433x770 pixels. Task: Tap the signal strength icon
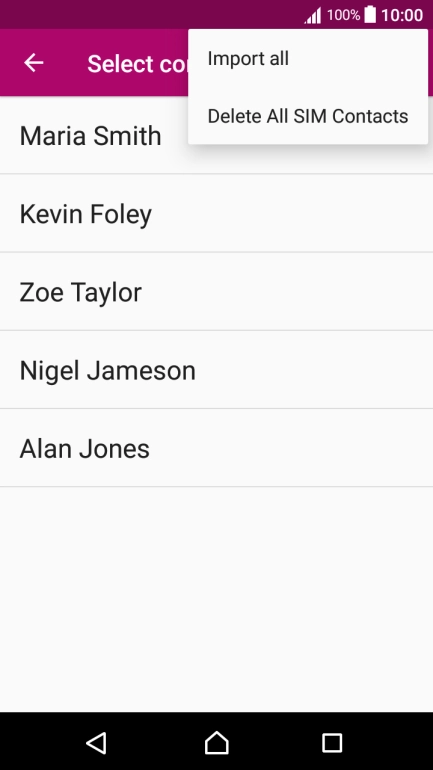[x=313, y=15]
